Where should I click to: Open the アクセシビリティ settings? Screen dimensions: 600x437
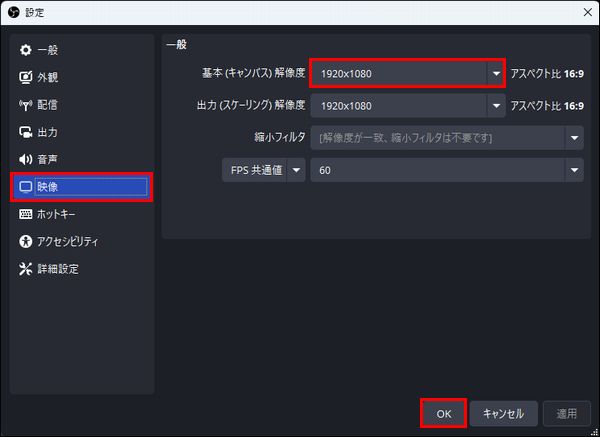(x=82, y=241)
